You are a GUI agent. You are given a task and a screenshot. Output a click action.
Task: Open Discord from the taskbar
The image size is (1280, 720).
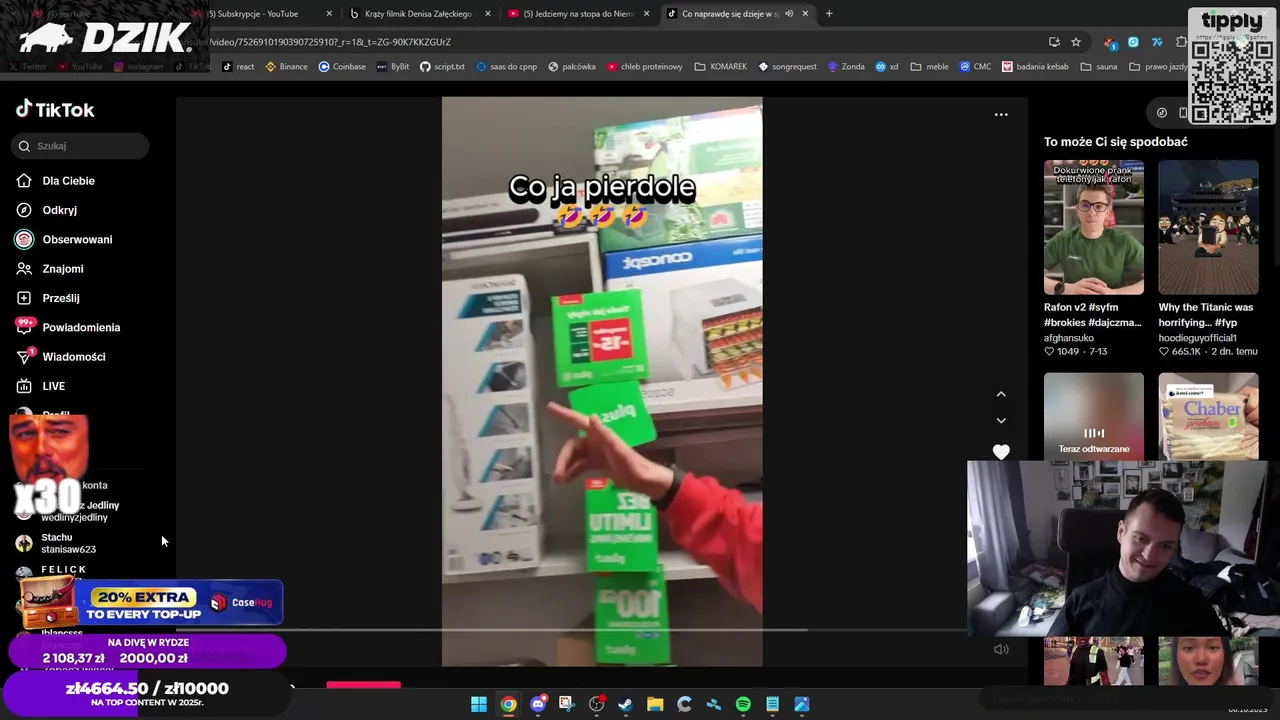(x=538, y=704)
